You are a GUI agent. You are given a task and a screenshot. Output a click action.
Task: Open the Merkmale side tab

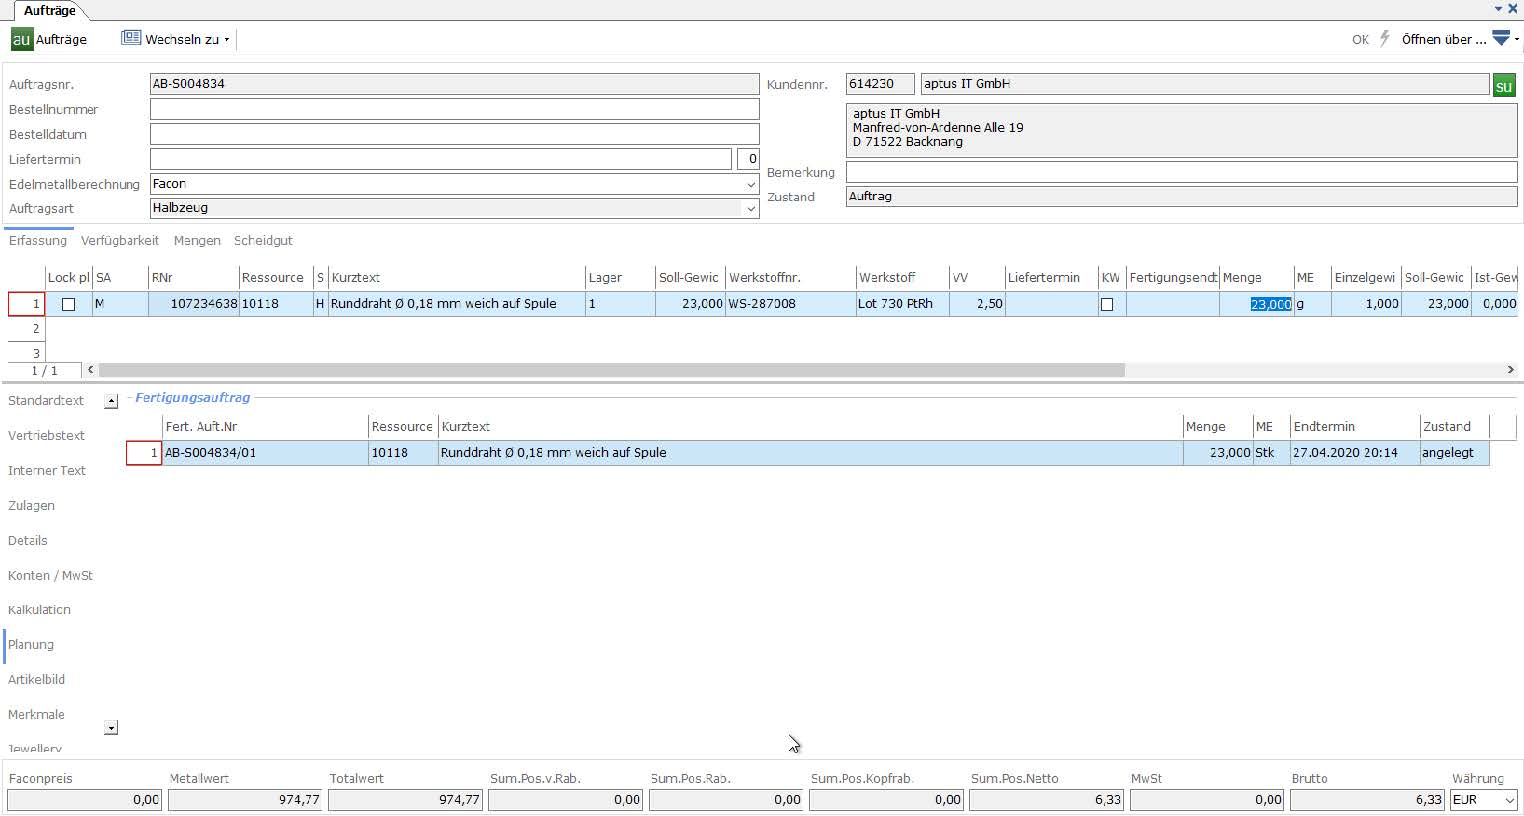pos(36,715)
